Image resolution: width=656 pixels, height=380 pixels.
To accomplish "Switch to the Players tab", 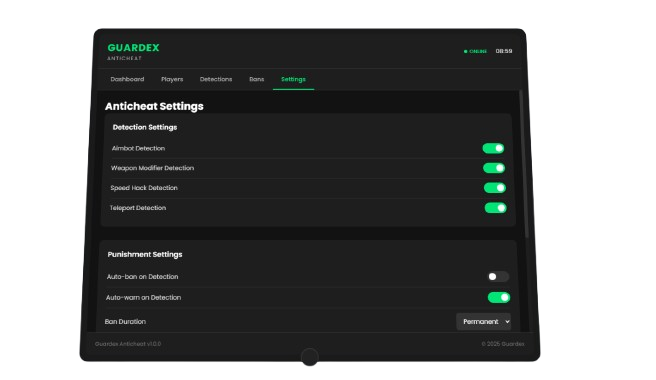I will [x=172, y=79].
